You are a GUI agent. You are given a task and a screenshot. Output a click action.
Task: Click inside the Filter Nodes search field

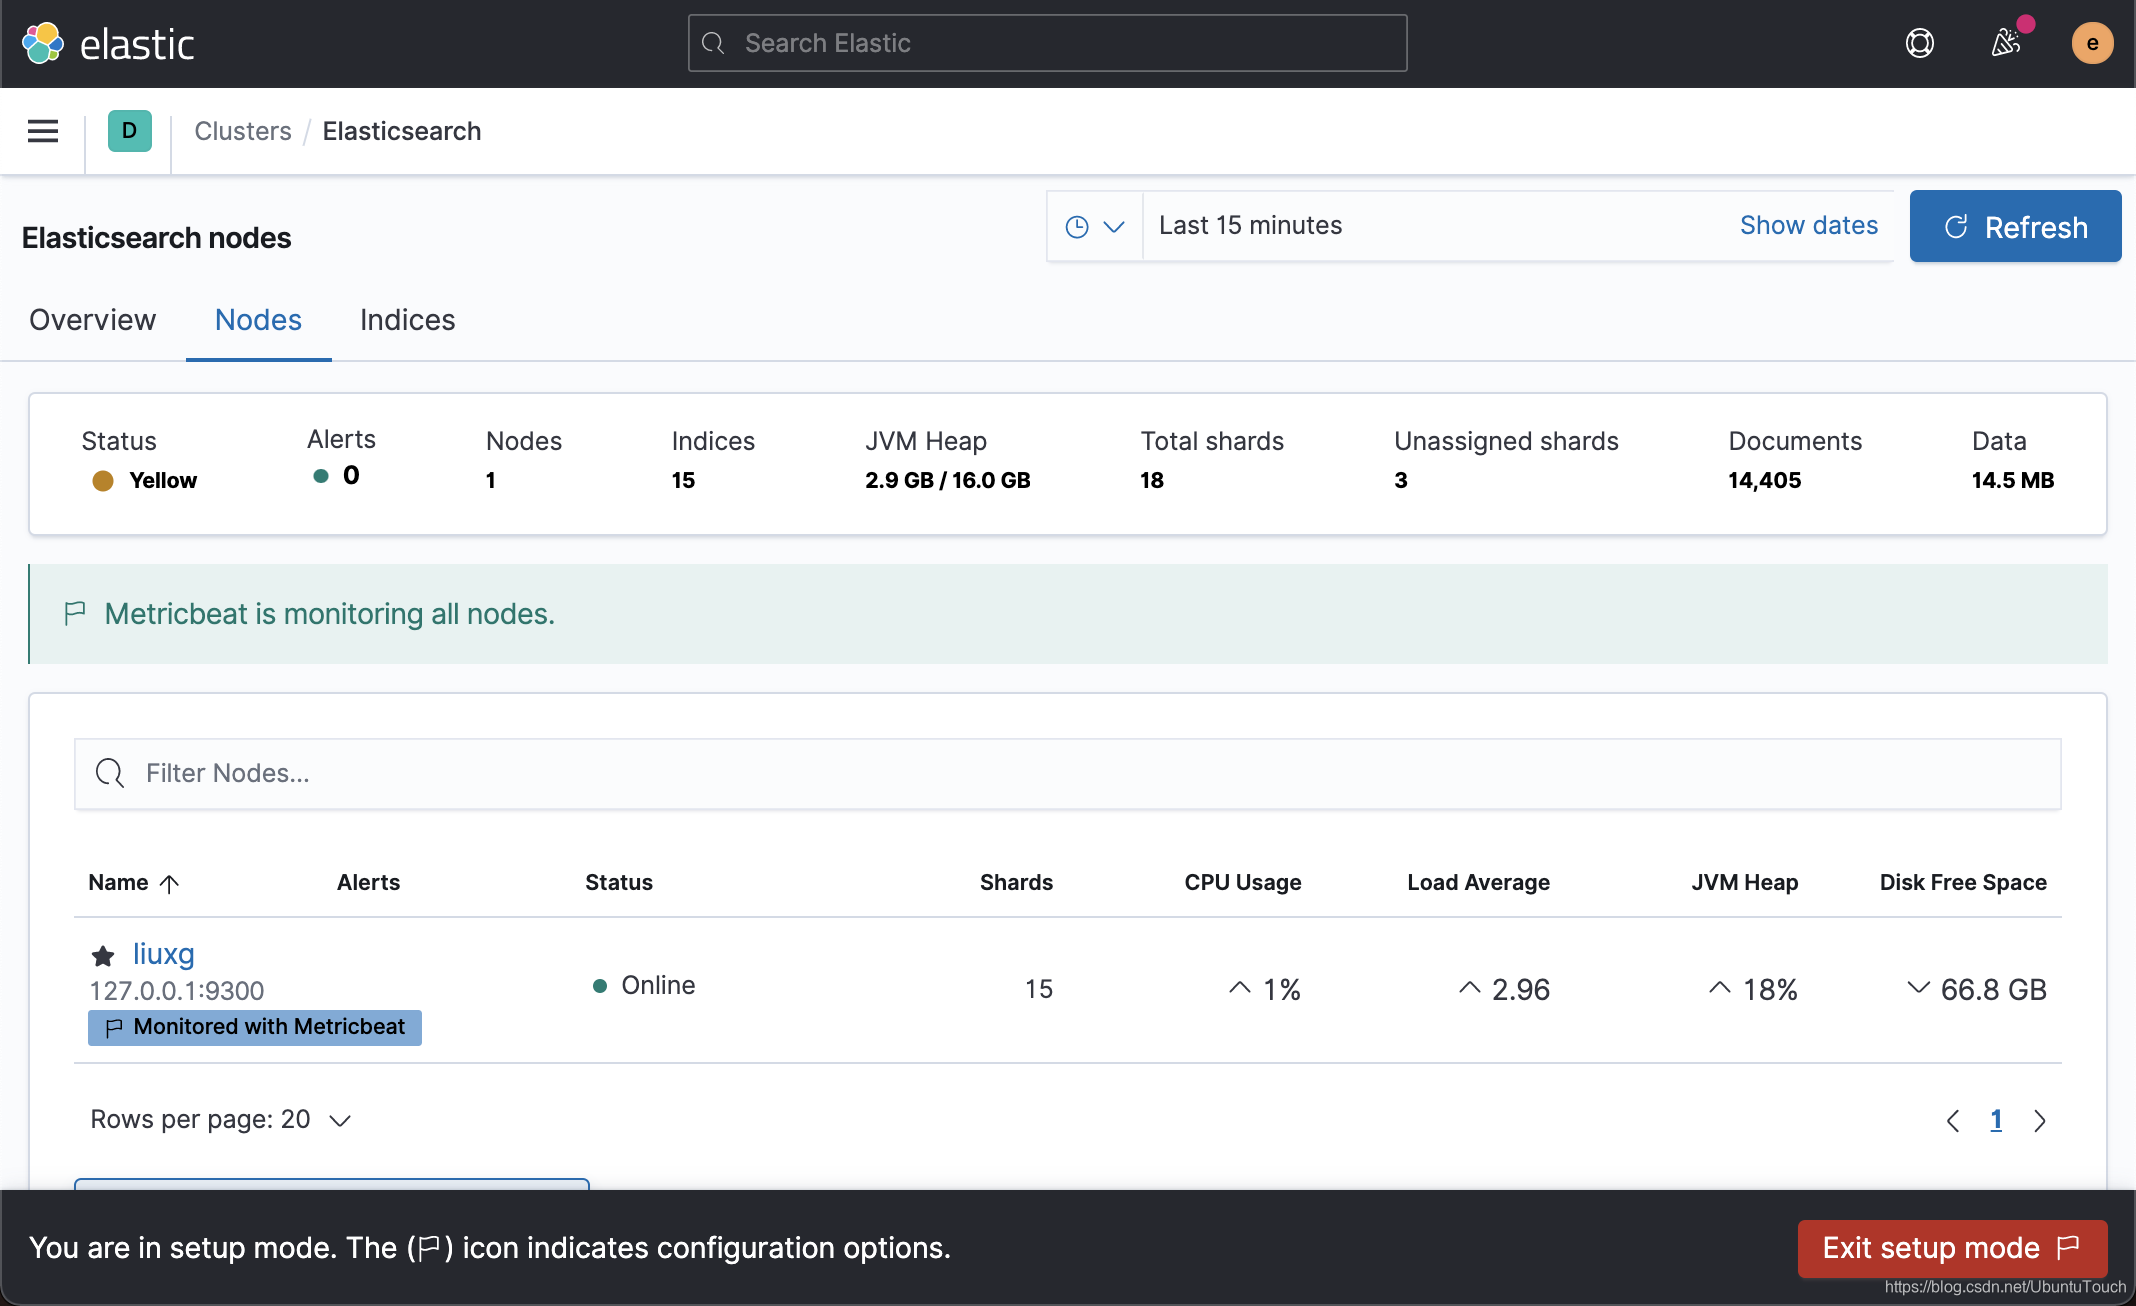600,773
